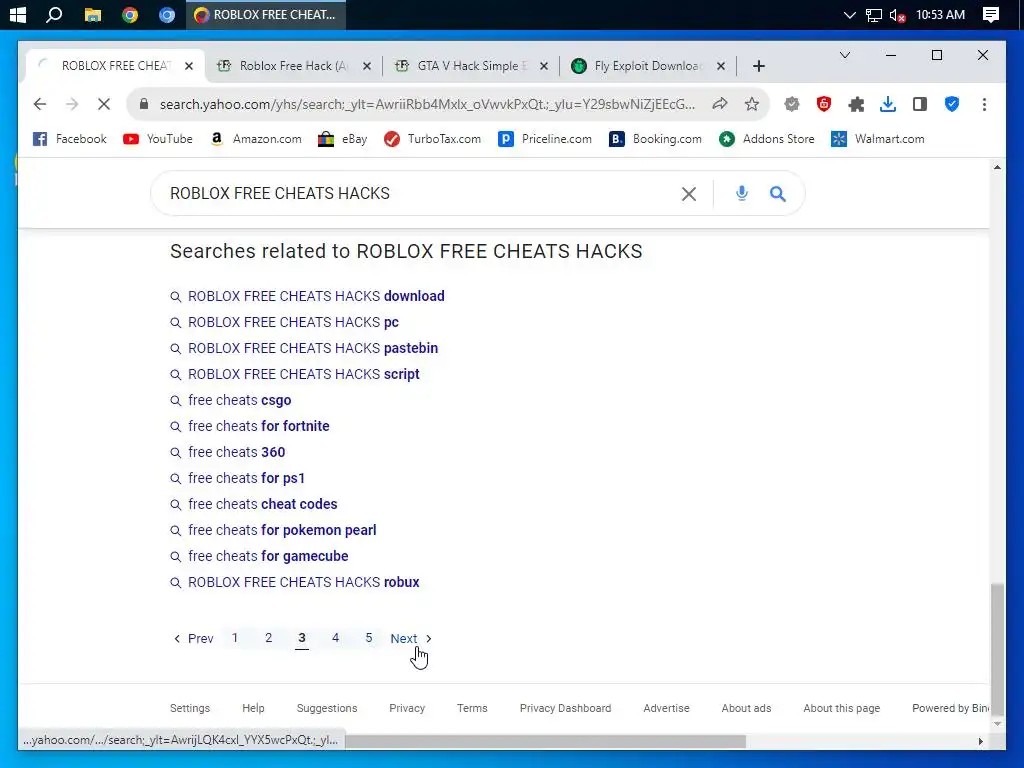1024x768 pixels.
Task: Toggle the browser side panel
Action: [x=920, y=104]
